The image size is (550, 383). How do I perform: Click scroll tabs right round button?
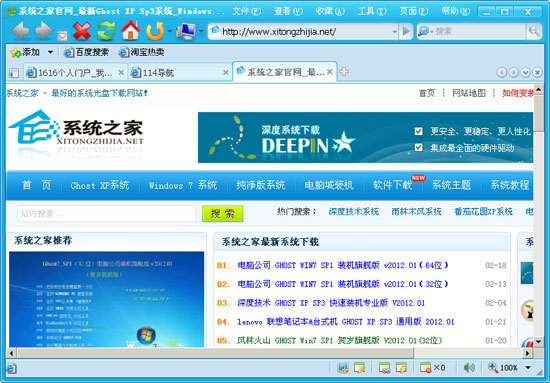point(514,72)
